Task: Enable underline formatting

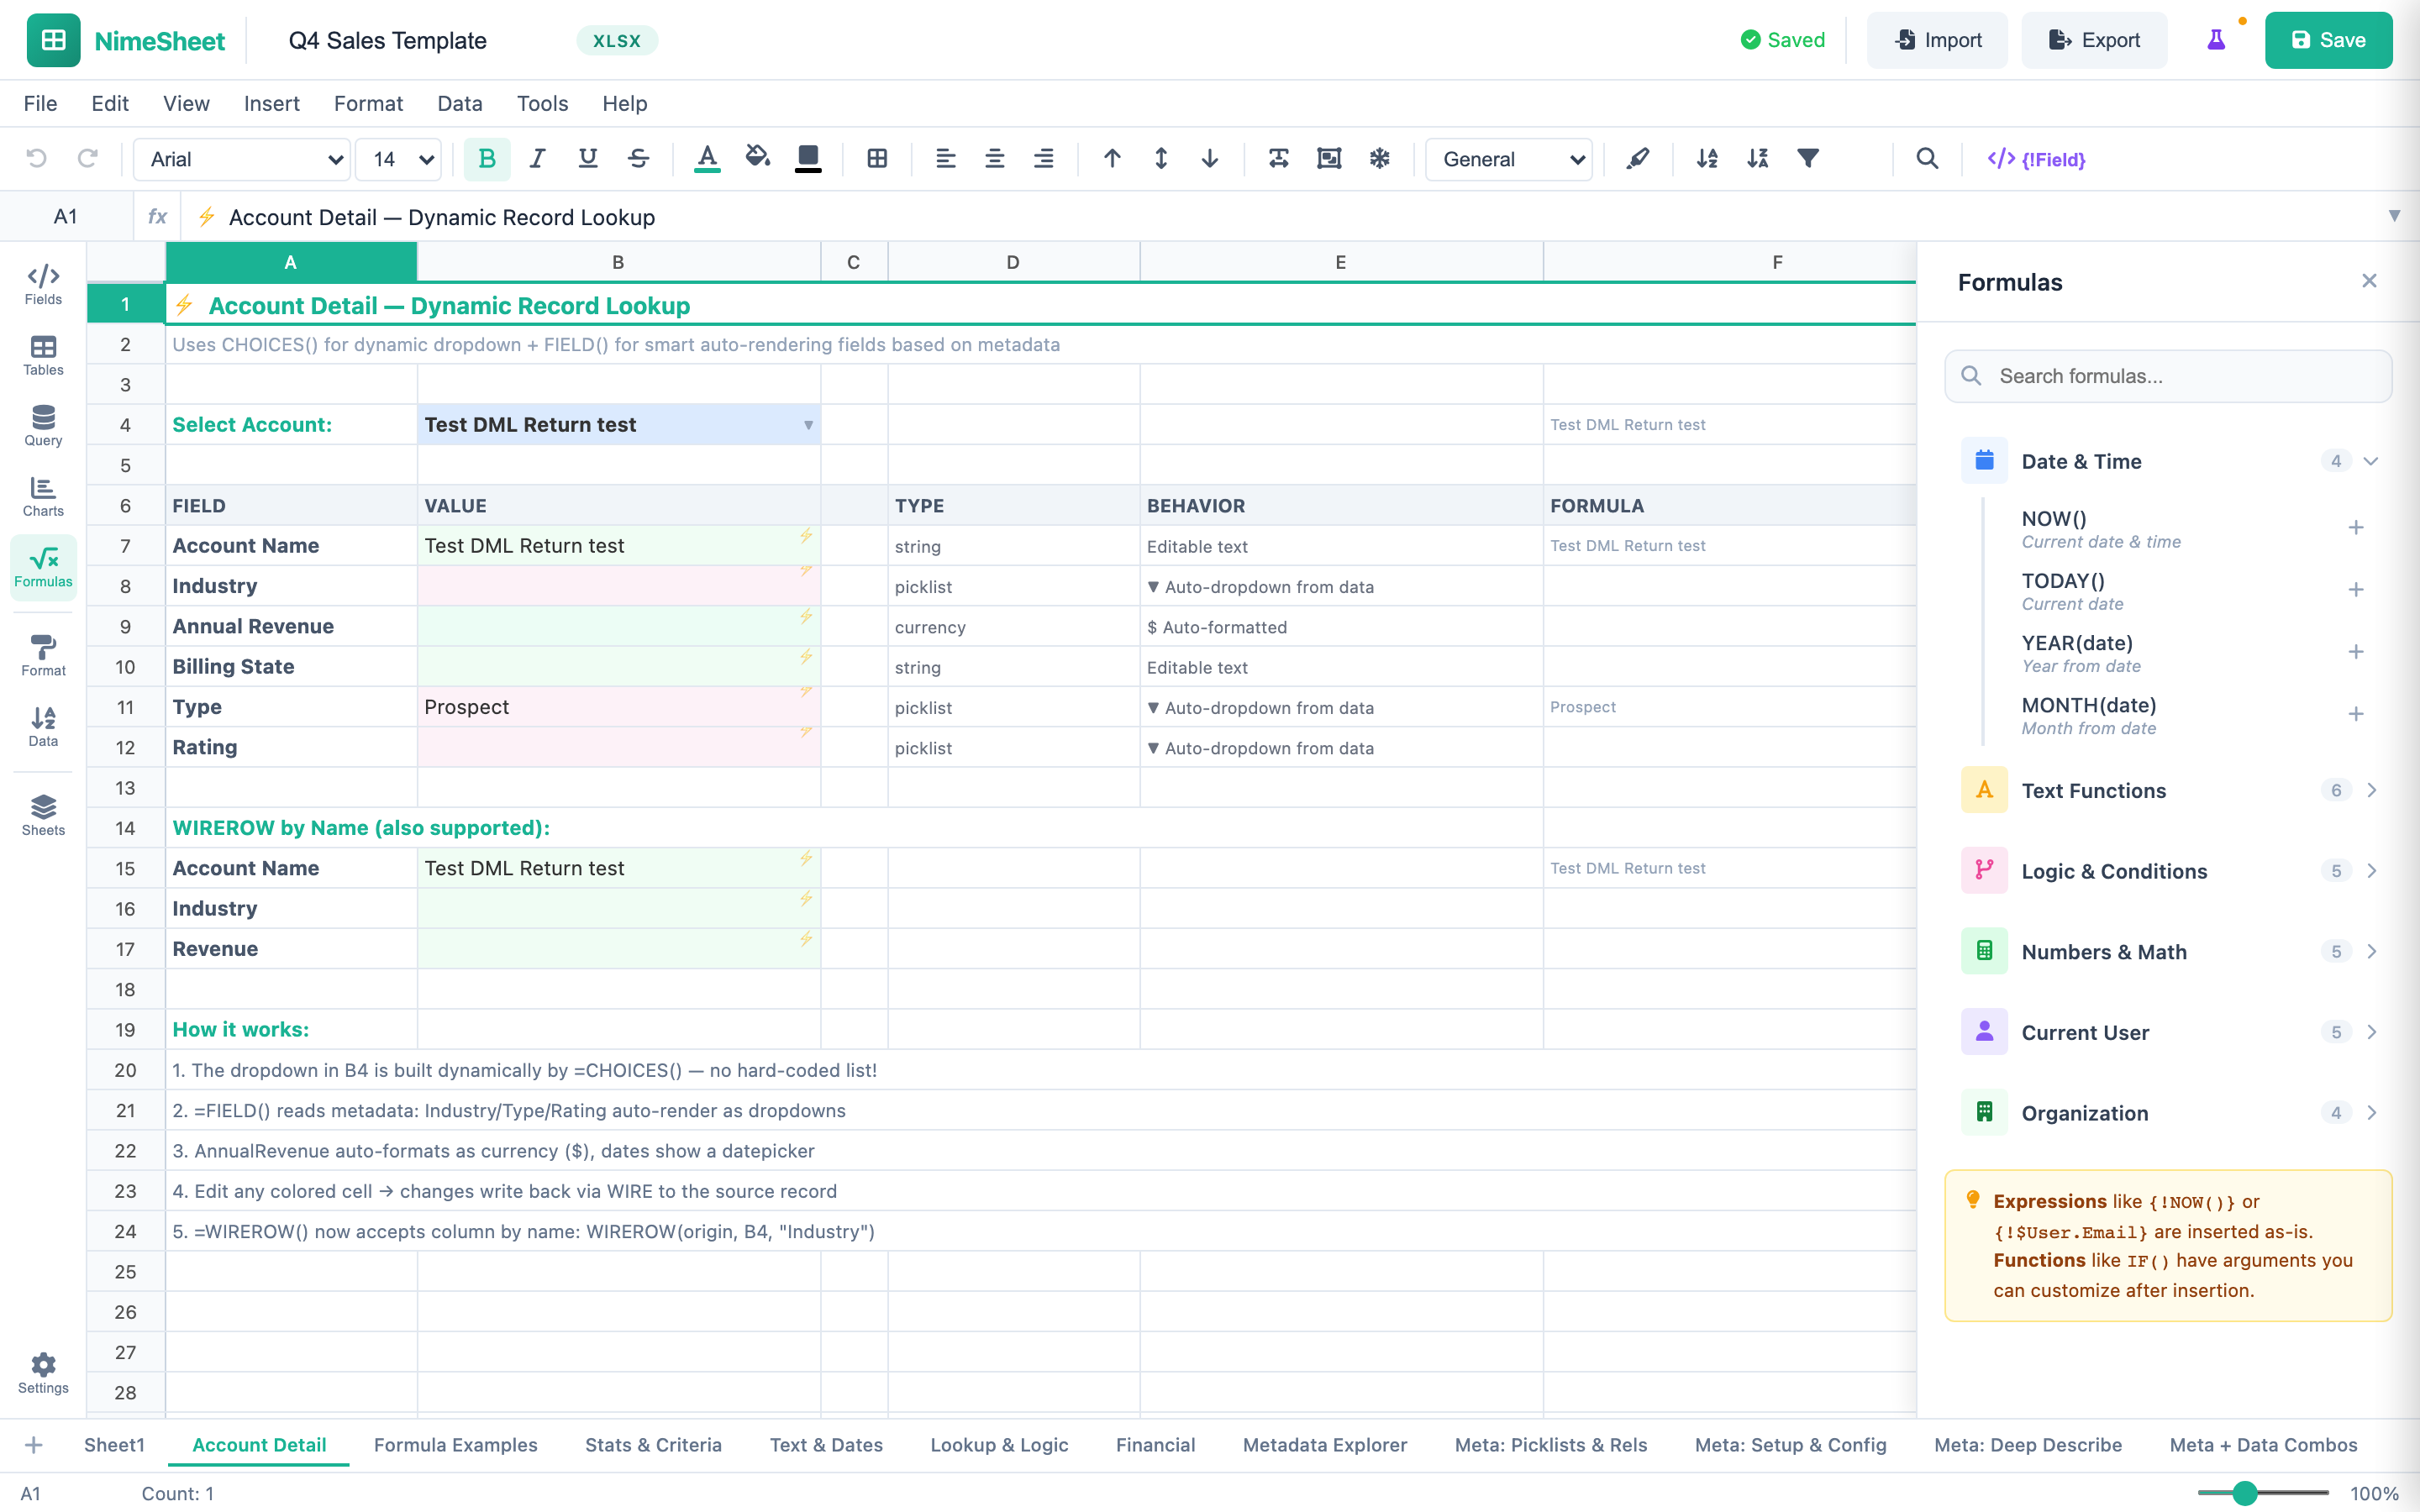Action: pos(587,158)
